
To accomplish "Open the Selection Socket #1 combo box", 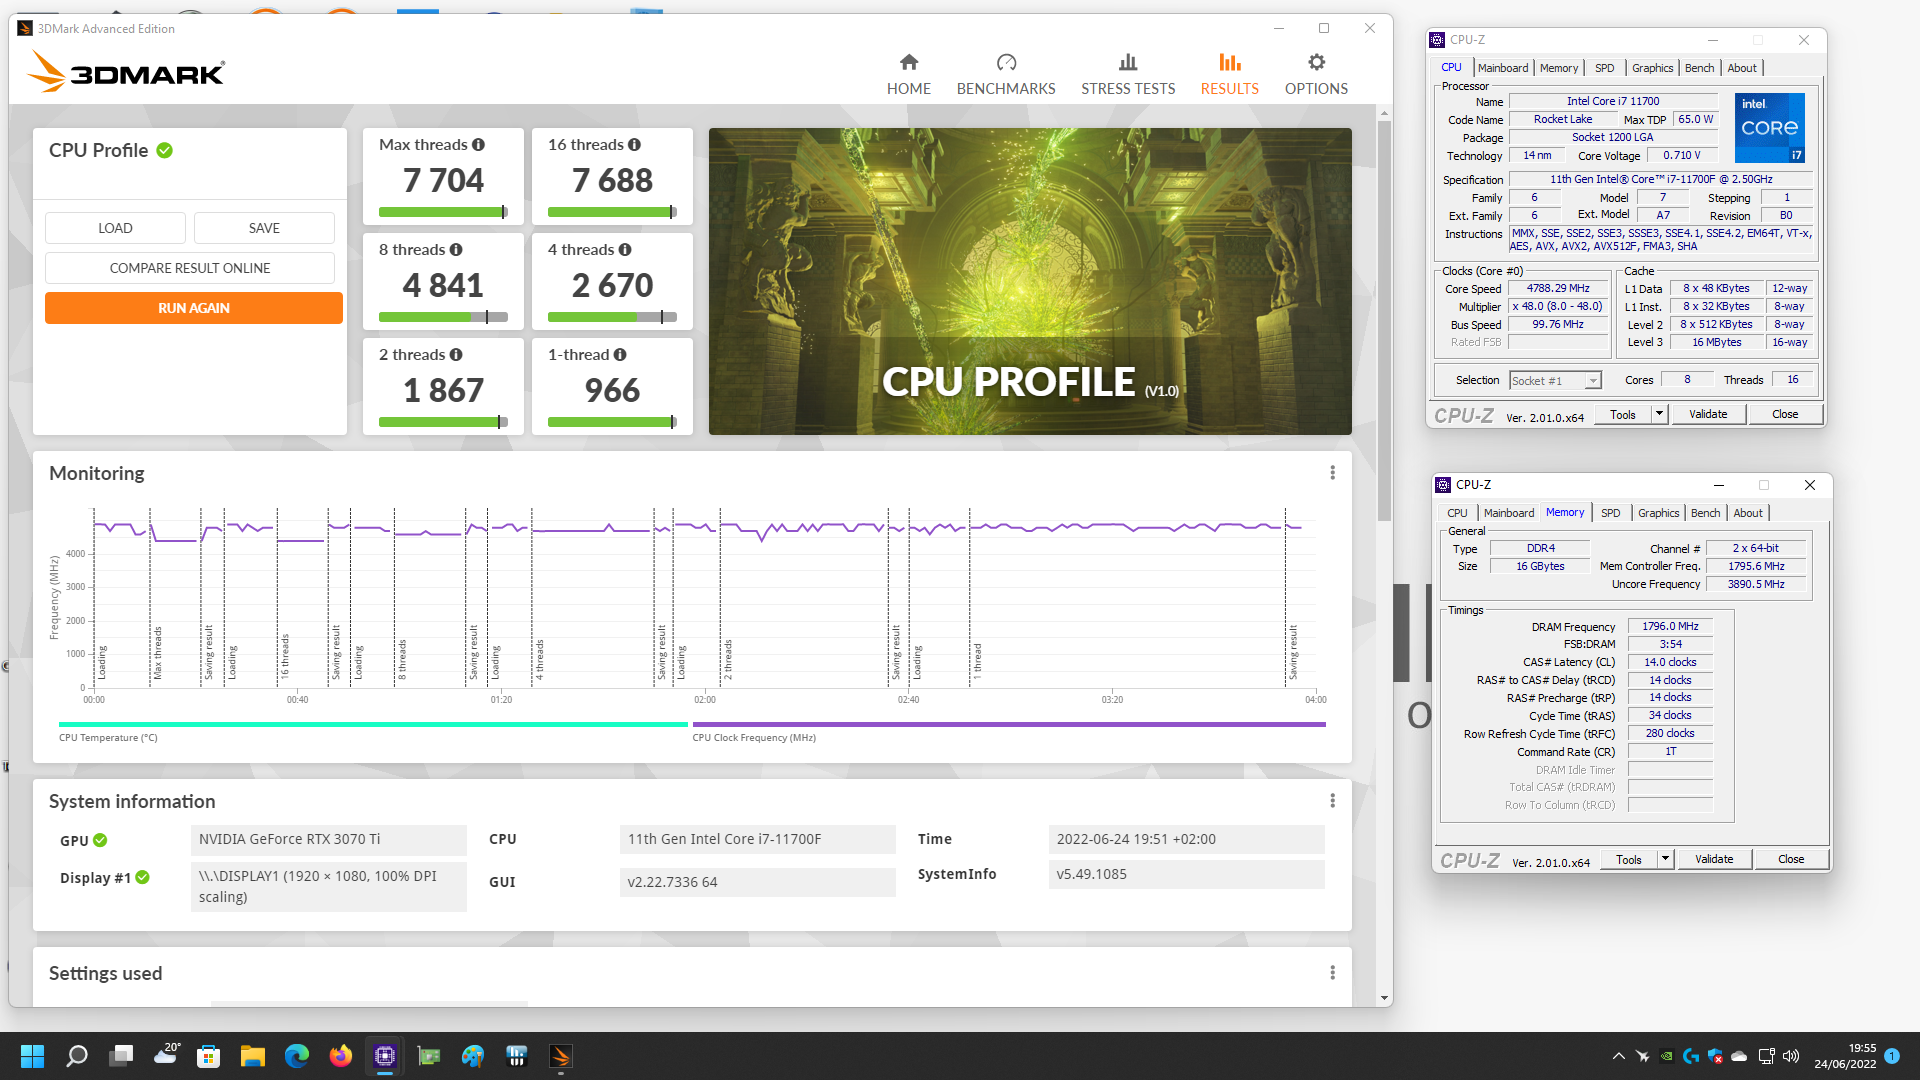I will click(1555, 381).
